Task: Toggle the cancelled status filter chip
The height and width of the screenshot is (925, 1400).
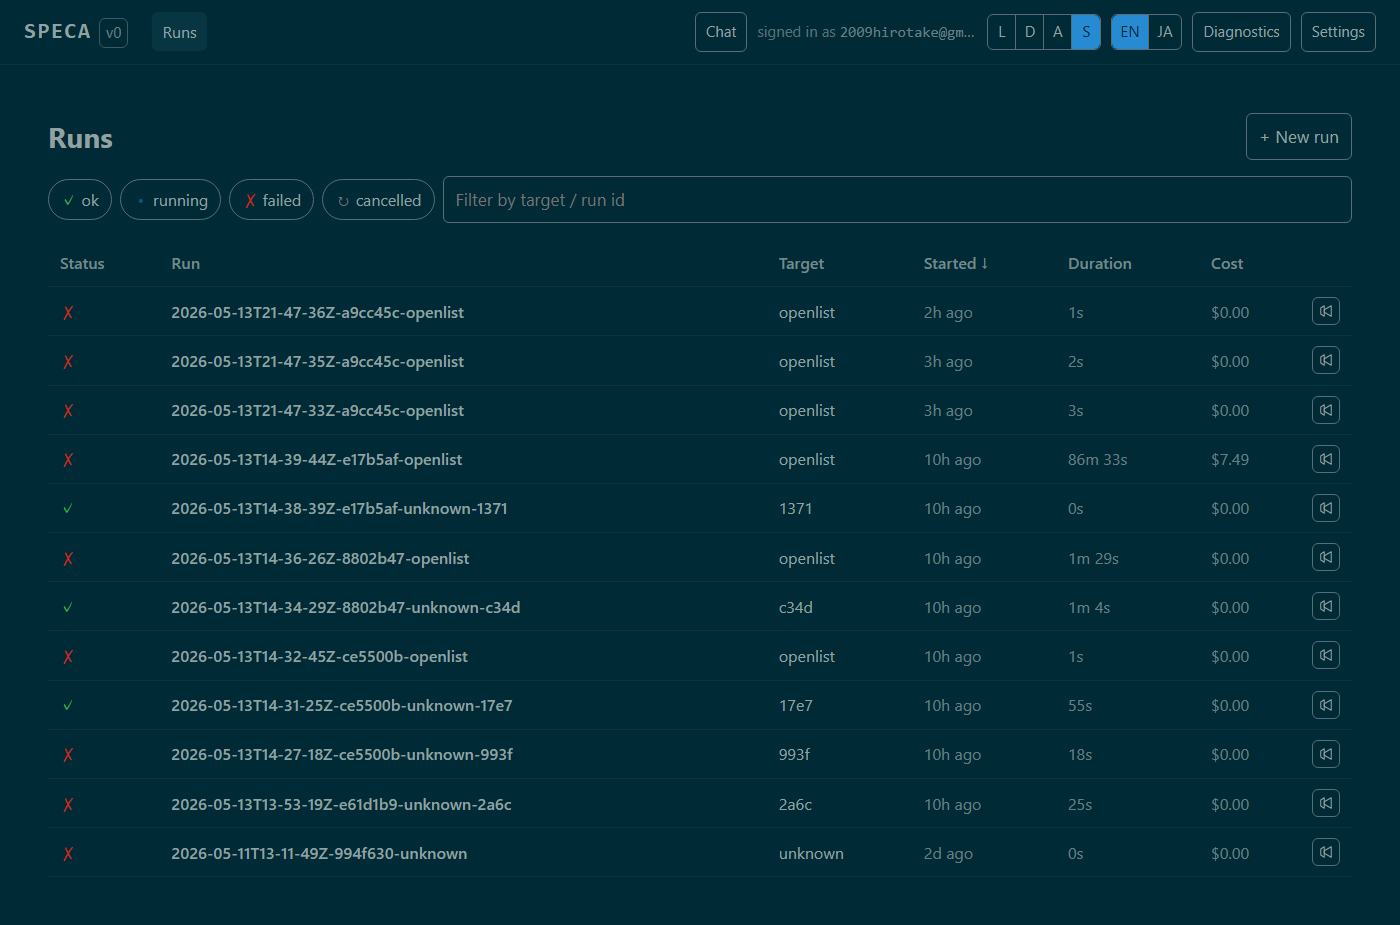Action: 379,200
